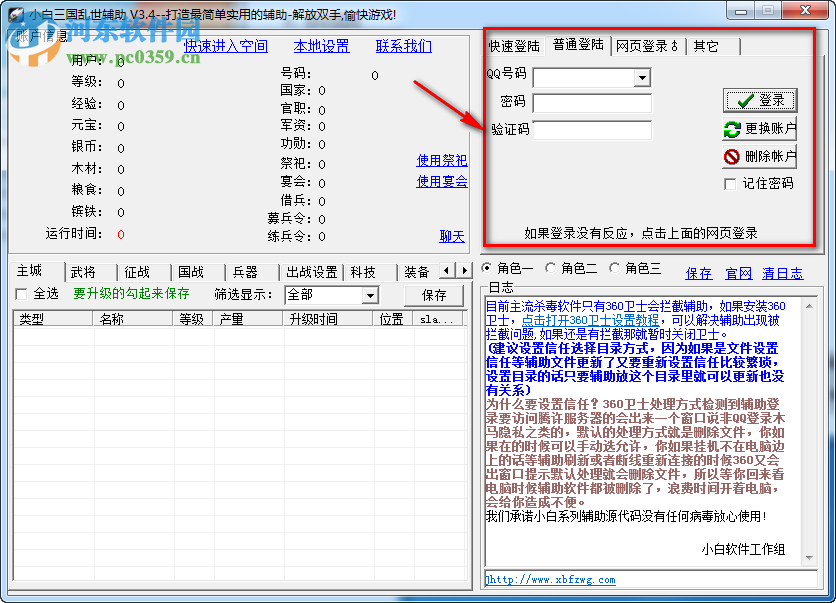Click the app icon in the title bar
This screenshot has width=836, height=603.
click(16, 14)
